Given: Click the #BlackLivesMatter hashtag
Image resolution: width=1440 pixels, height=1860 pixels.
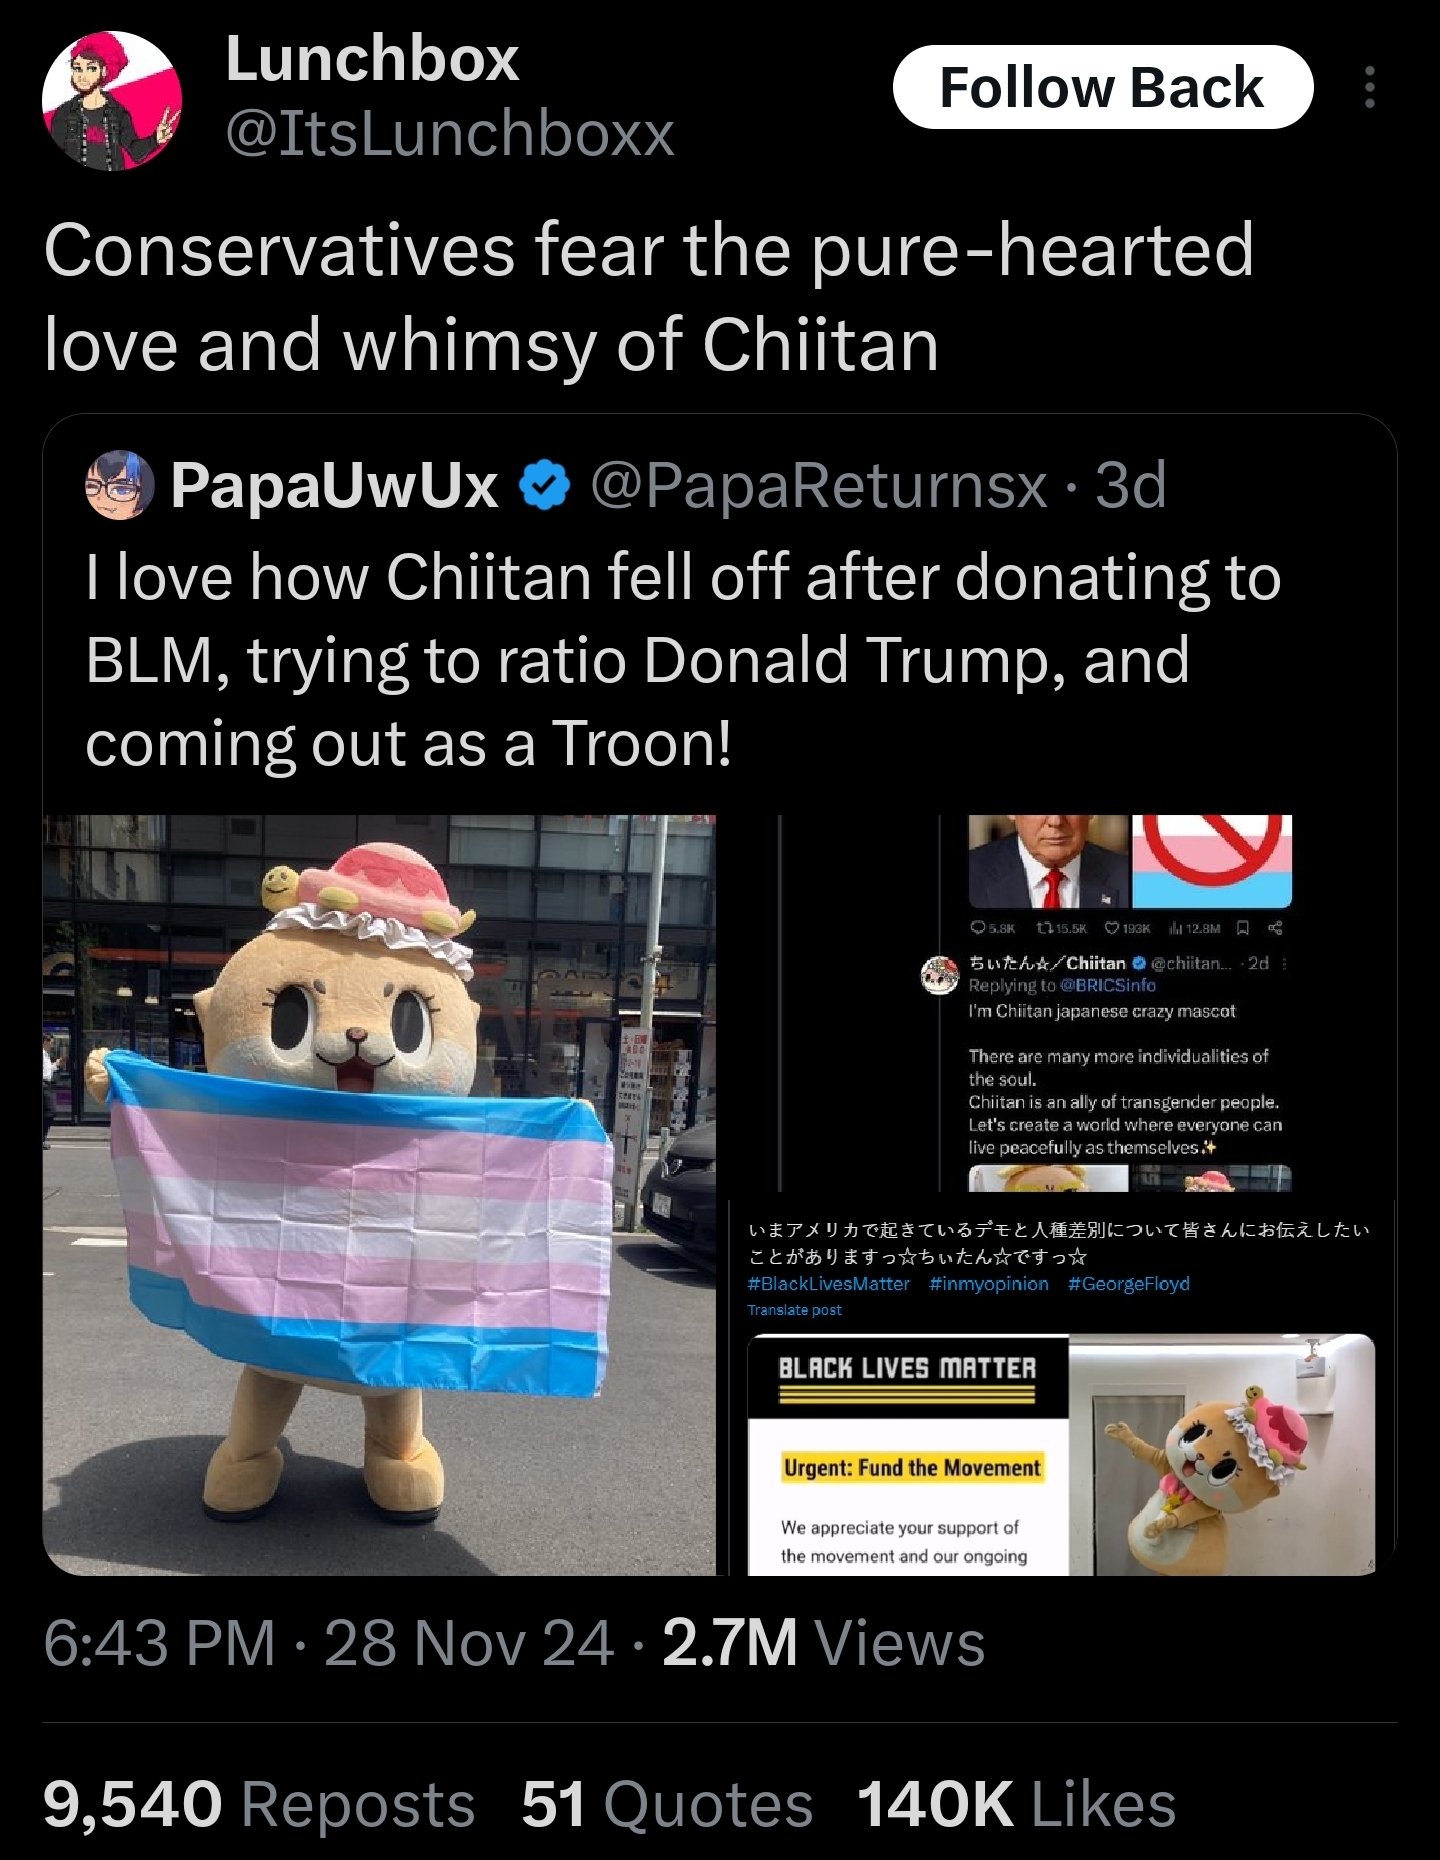Looking at the screenshot, I should tap(829, 1284).
